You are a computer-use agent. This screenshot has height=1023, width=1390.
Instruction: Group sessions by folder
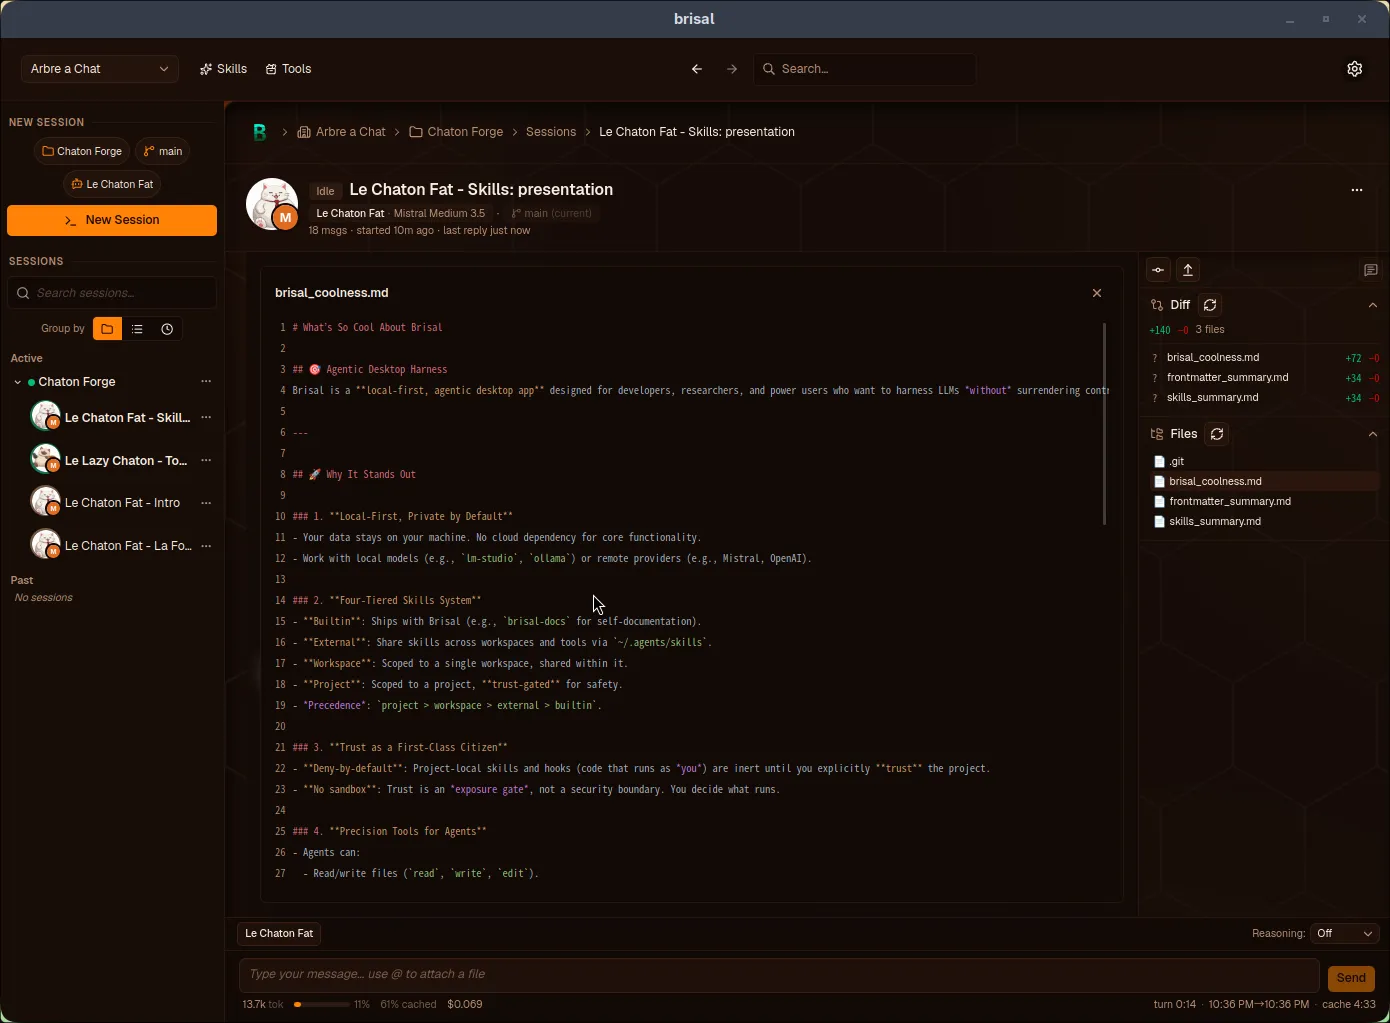pos(107,329)
